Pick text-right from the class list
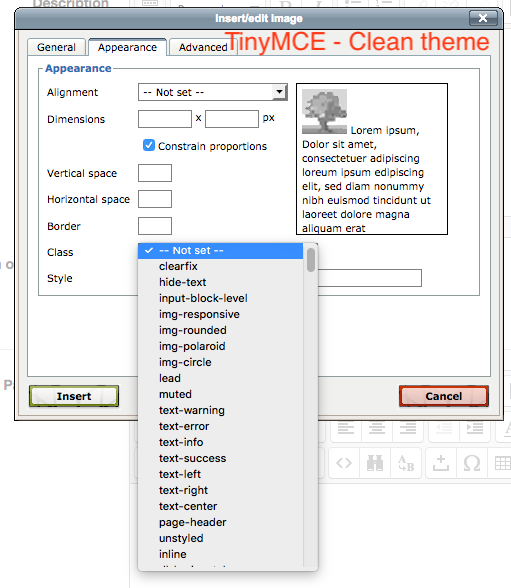The height and width of the screenshot is (588, 511). click(220, 490)
